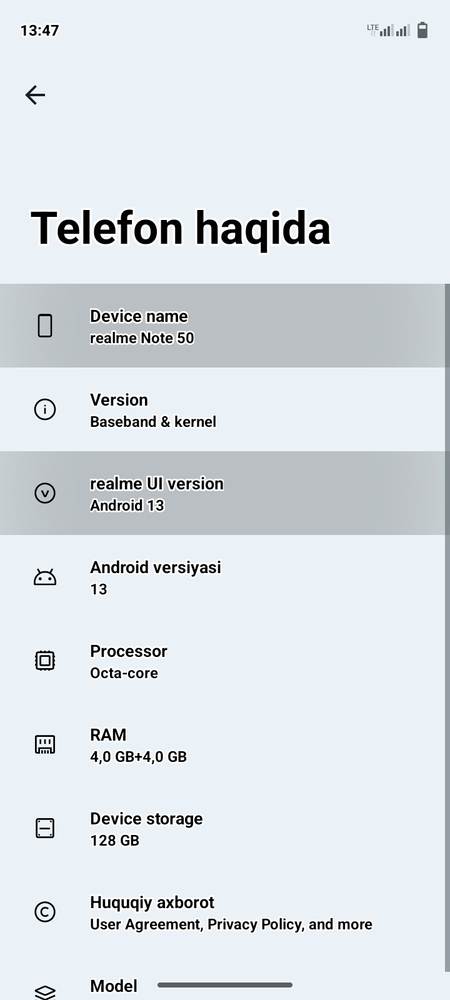Tap the realme UI version chevron icon
The image size is (450, 1000).
pyautogui.click(x=45, y=493)
